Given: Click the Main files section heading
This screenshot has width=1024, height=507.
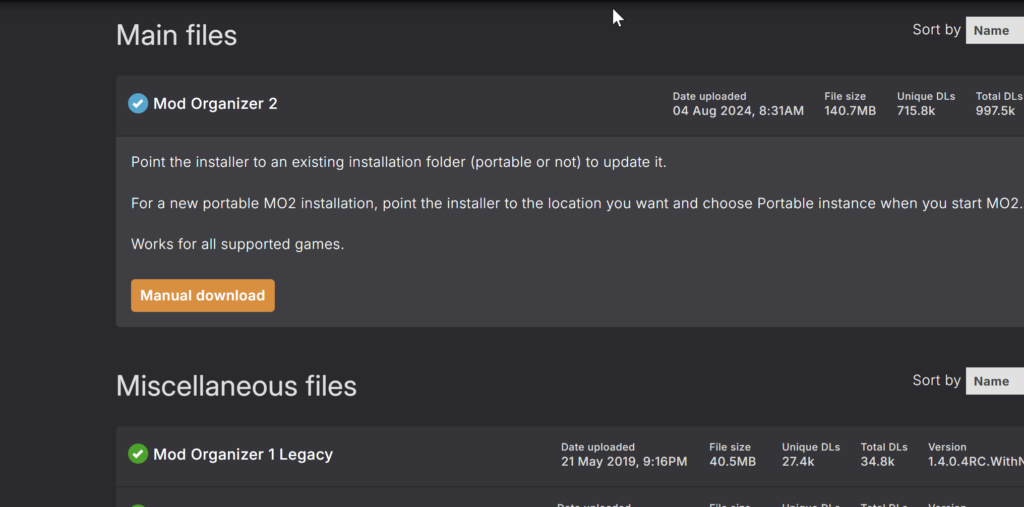Looking at the screenshot, I should 177,35.
